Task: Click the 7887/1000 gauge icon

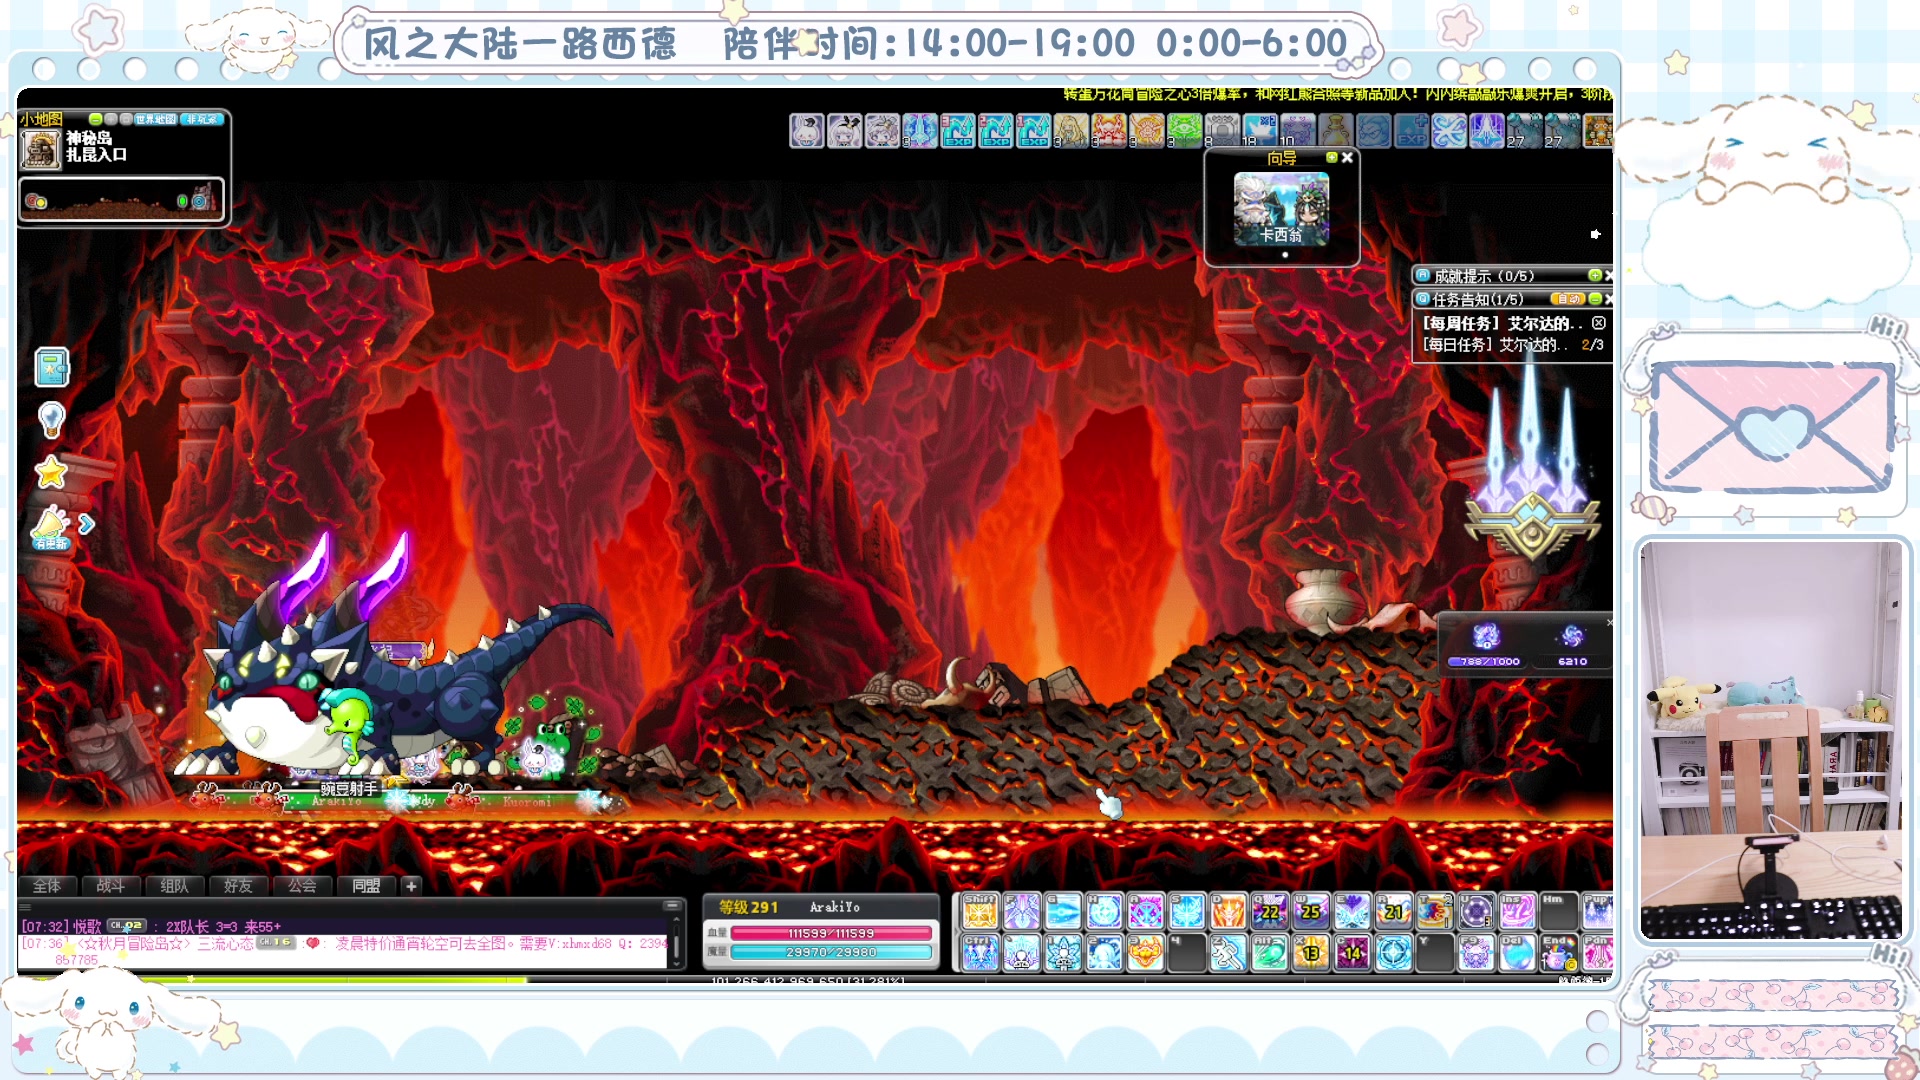Action: coord(1486,636)
